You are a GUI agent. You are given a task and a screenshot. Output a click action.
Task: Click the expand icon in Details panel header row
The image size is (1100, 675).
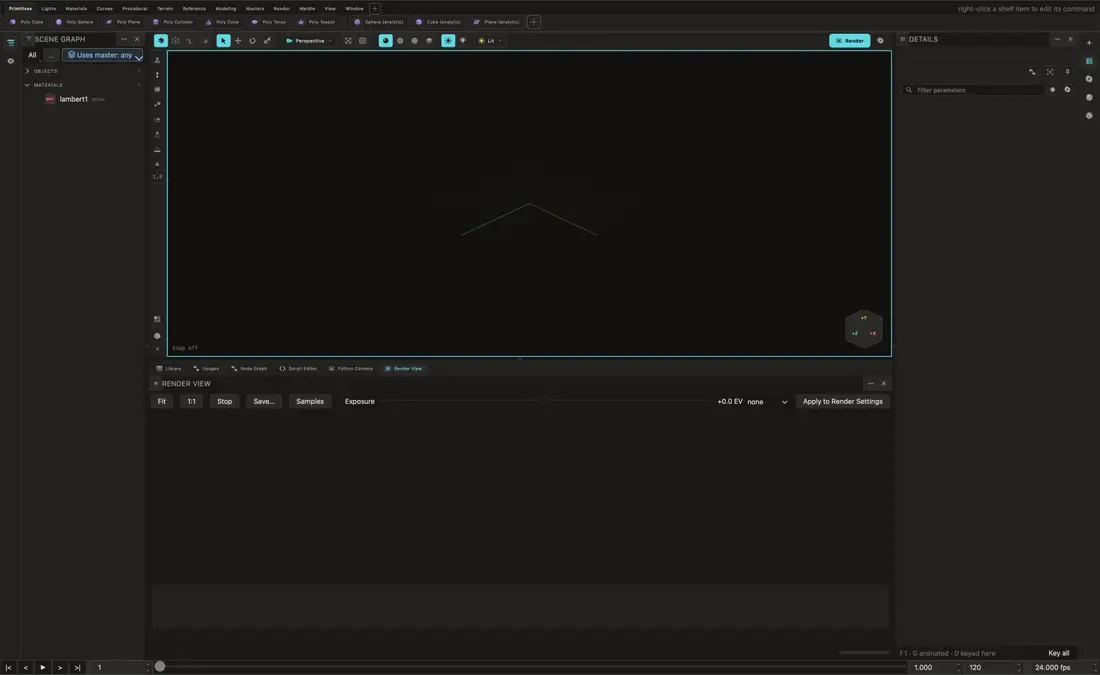1049,72
